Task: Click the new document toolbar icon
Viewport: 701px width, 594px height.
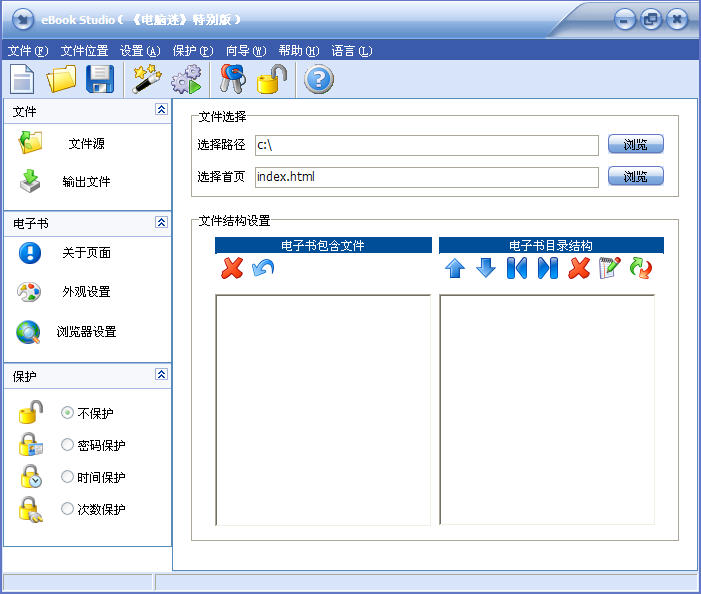Action: click(22, 78)
